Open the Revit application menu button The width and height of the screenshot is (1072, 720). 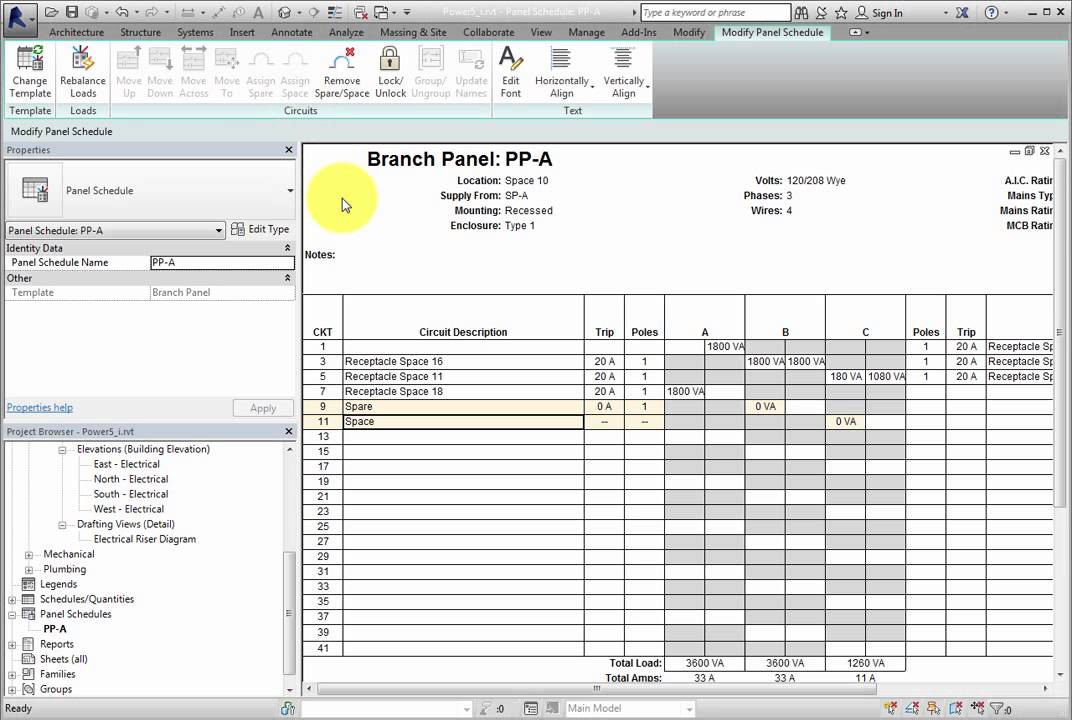point(19,18)
